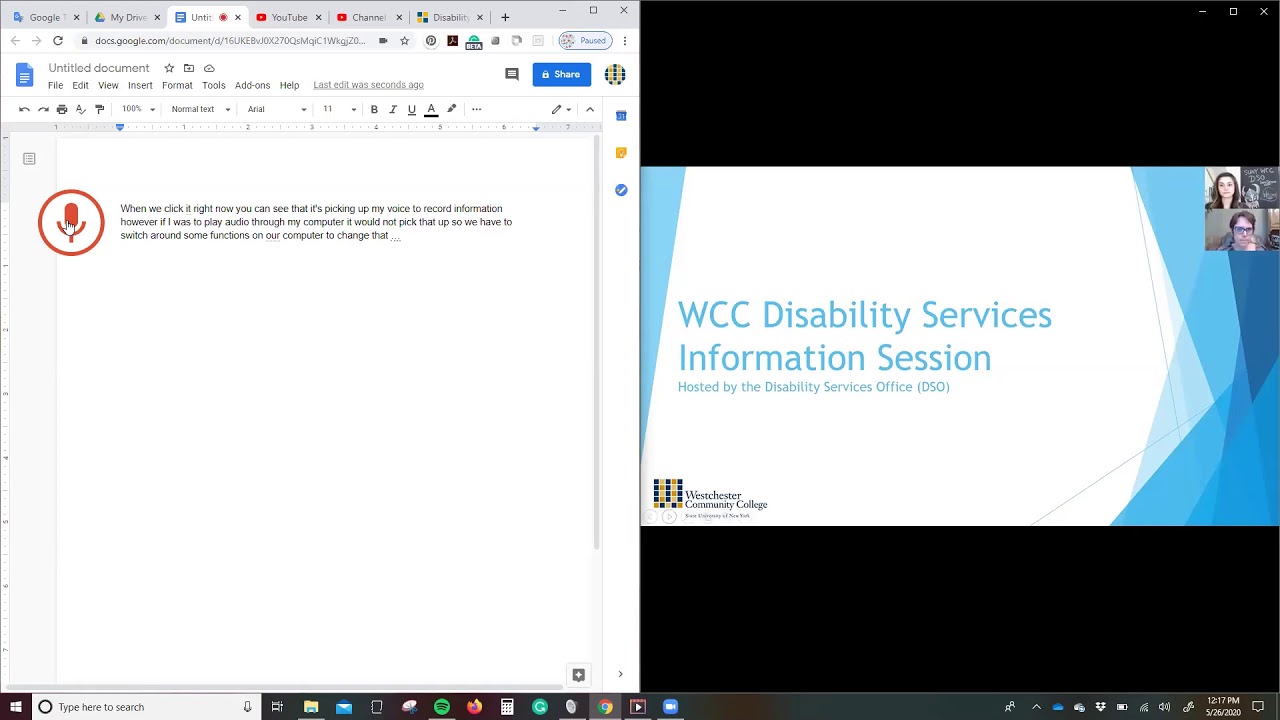Open Chrome three-dot menu
The image size is (1280, 720).
[625, 41]
